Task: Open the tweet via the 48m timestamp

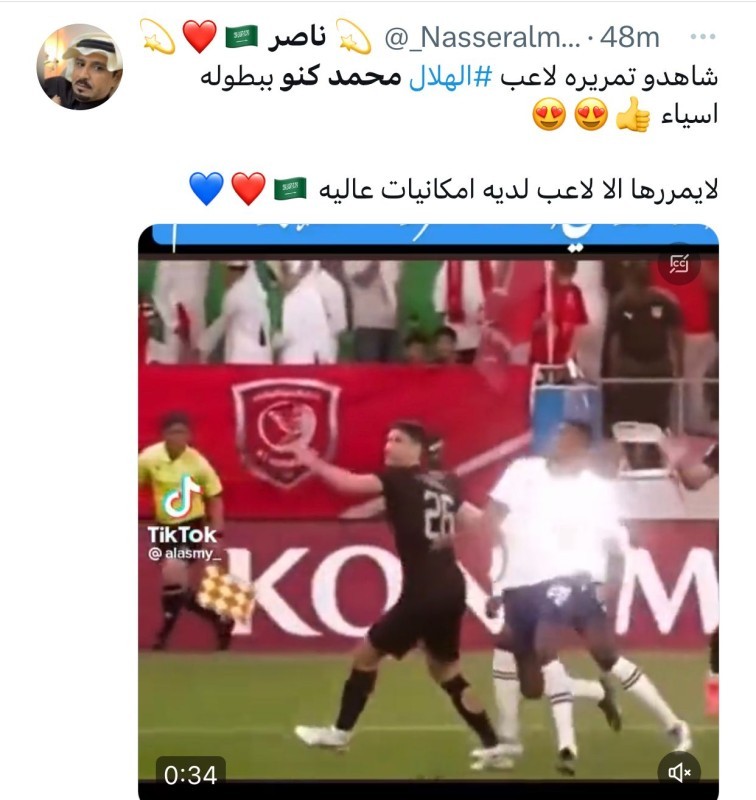Action: point(629,37)
